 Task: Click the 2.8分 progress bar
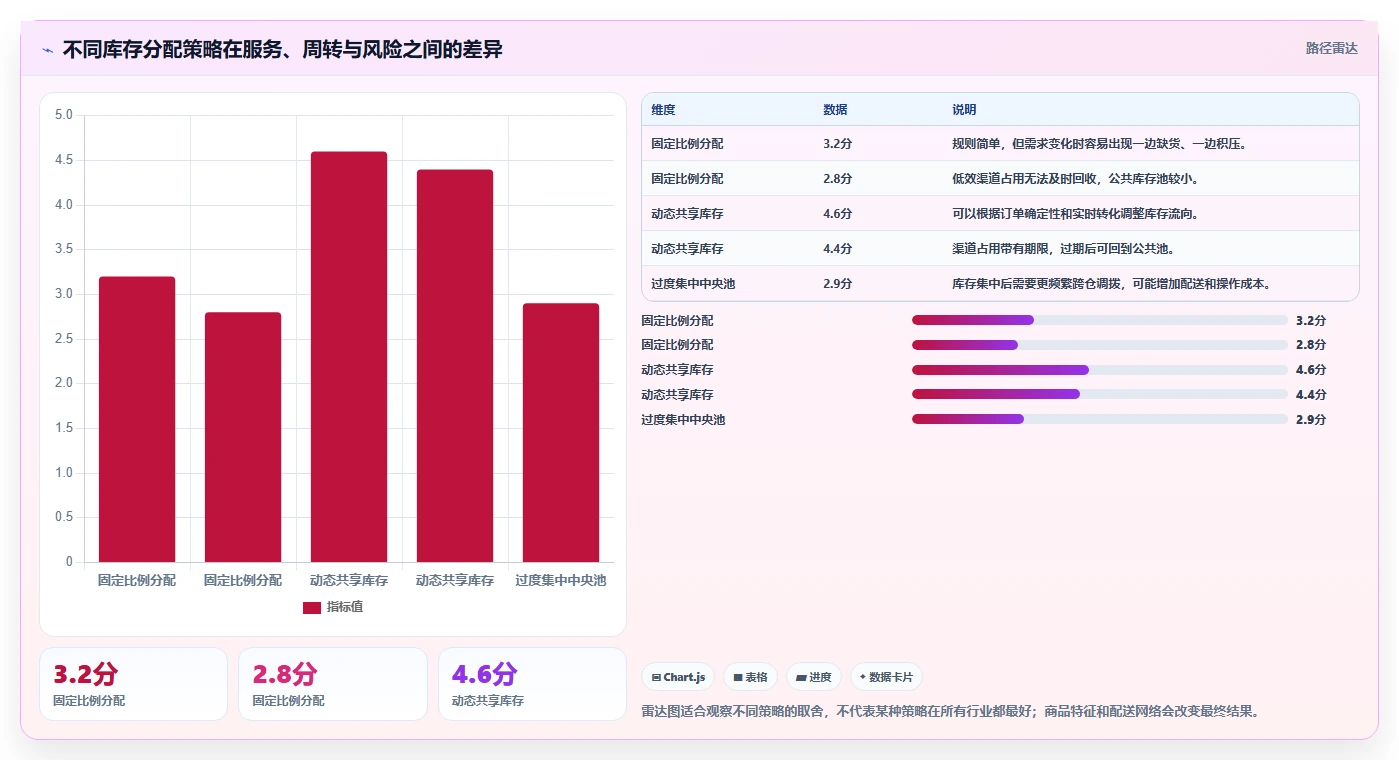1100,345
